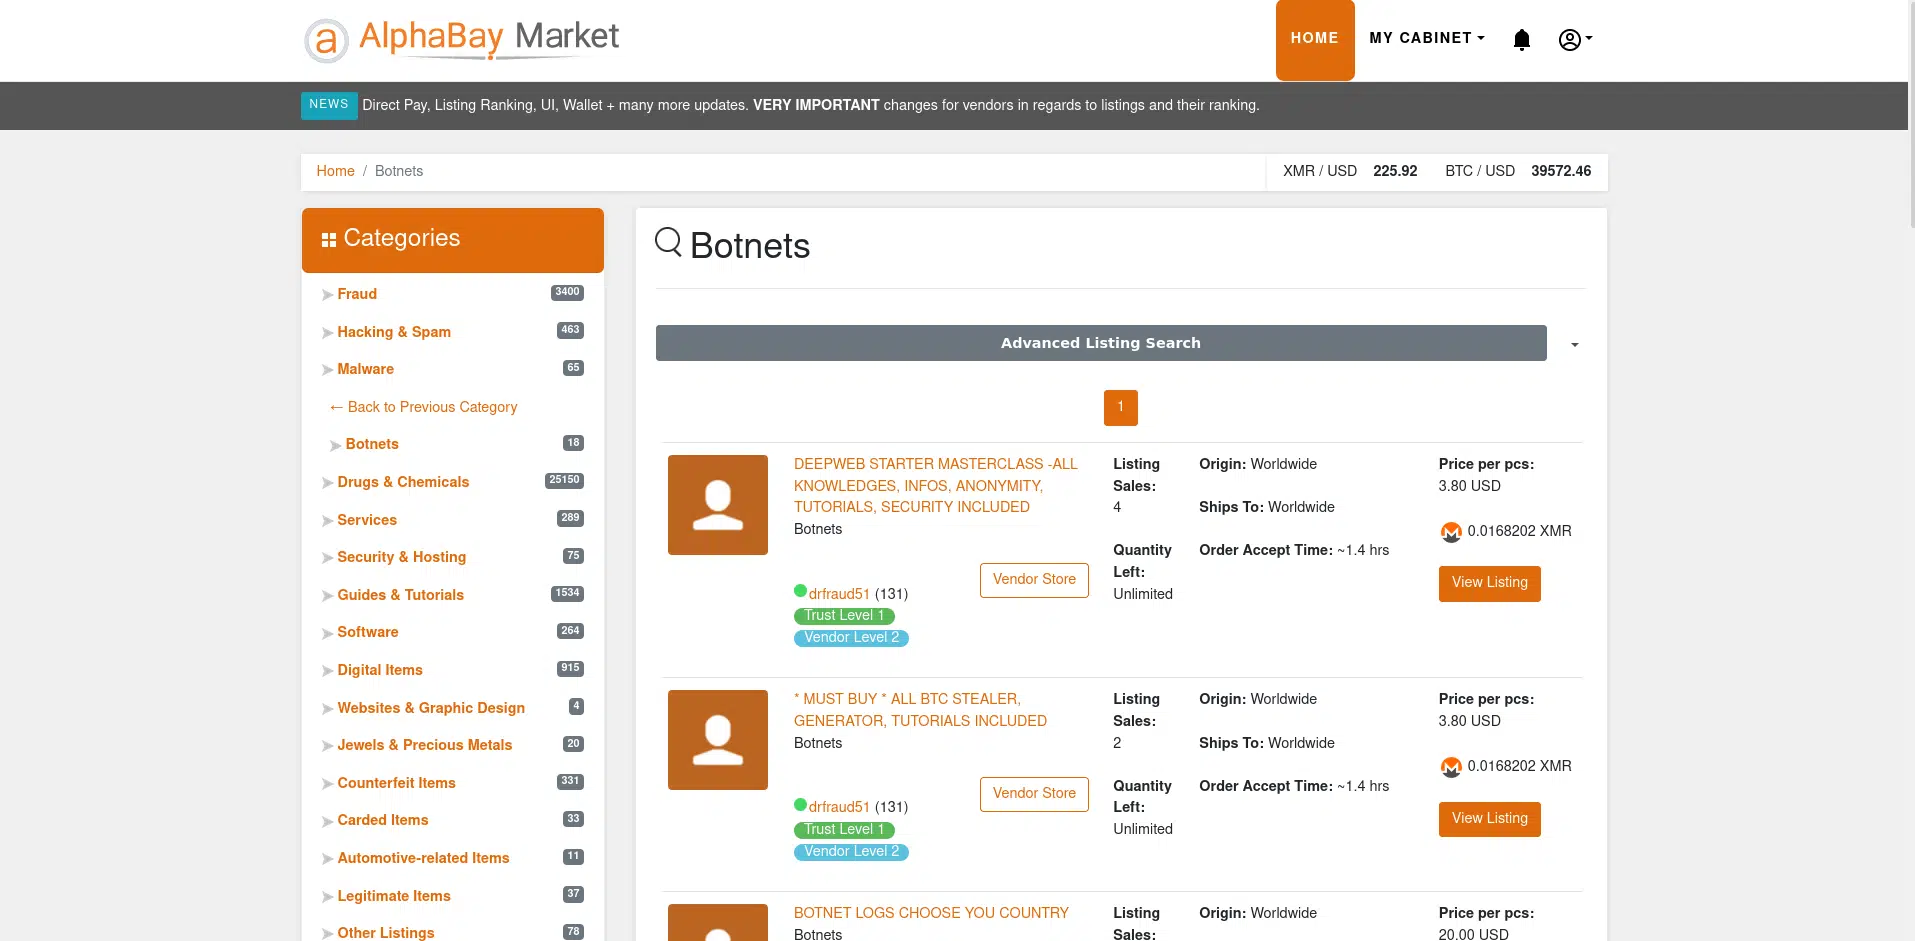Viewport: 1915px width, 941px height.
Task: Open drfraud51 profile in BTC STEALER listing
Action: 839,807
